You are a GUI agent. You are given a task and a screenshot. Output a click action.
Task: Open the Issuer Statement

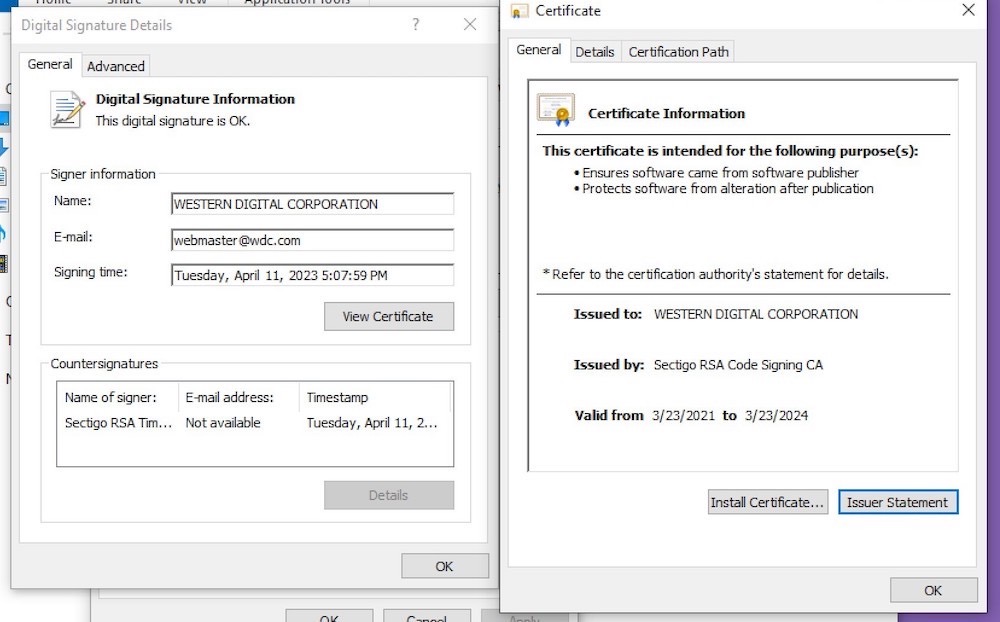(897, 502)
